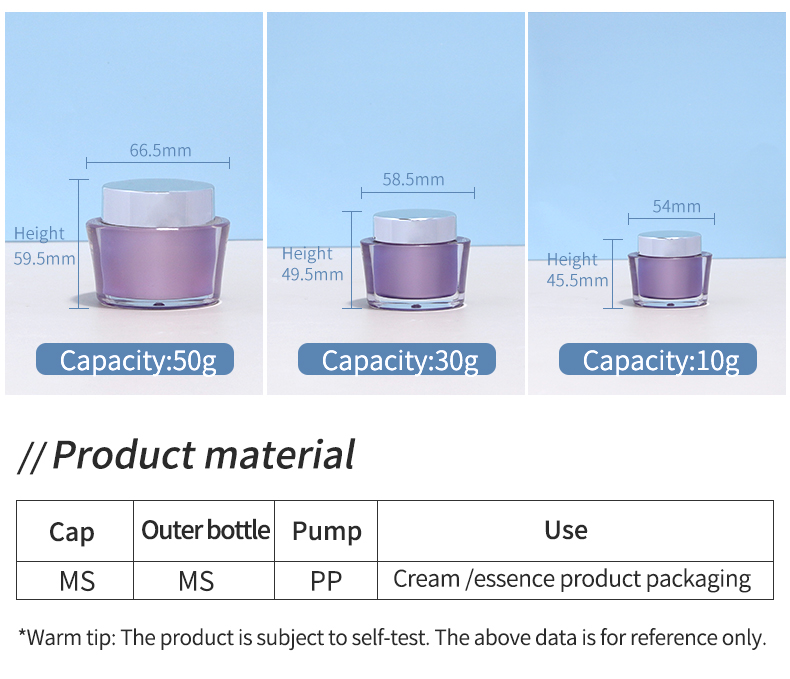Click the Height 49.5mm label
This screenshot has width=790, height=679.
click(x=312, y=263)
